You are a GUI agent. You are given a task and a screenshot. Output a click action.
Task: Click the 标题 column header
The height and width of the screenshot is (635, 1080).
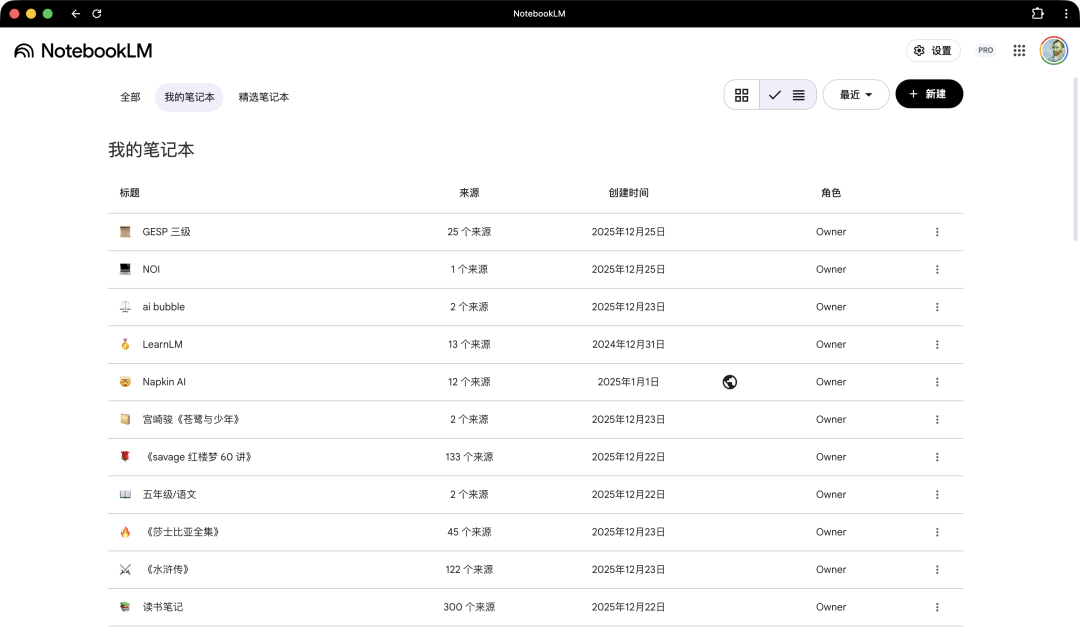point(129,193)
